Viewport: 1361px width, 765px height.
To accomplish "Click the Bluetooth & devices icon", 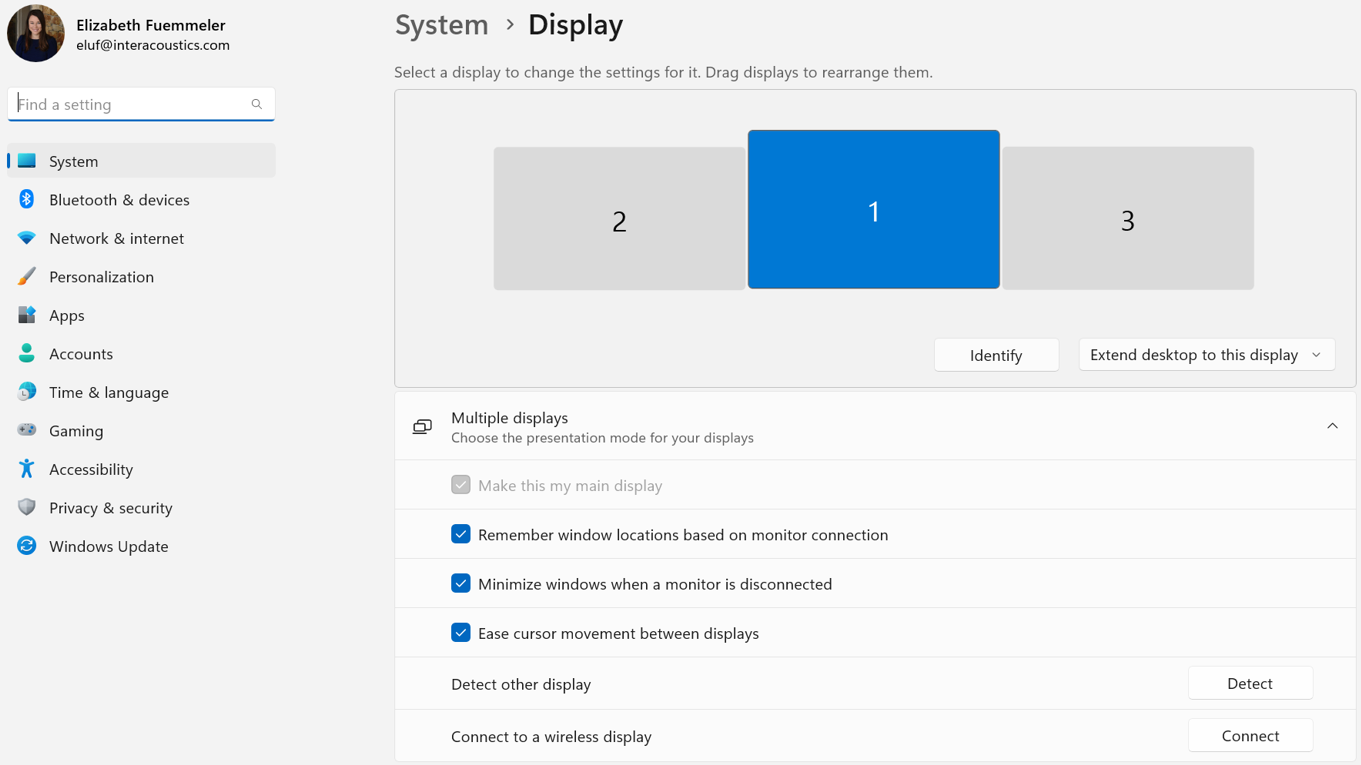I will (x=27, y=199).
